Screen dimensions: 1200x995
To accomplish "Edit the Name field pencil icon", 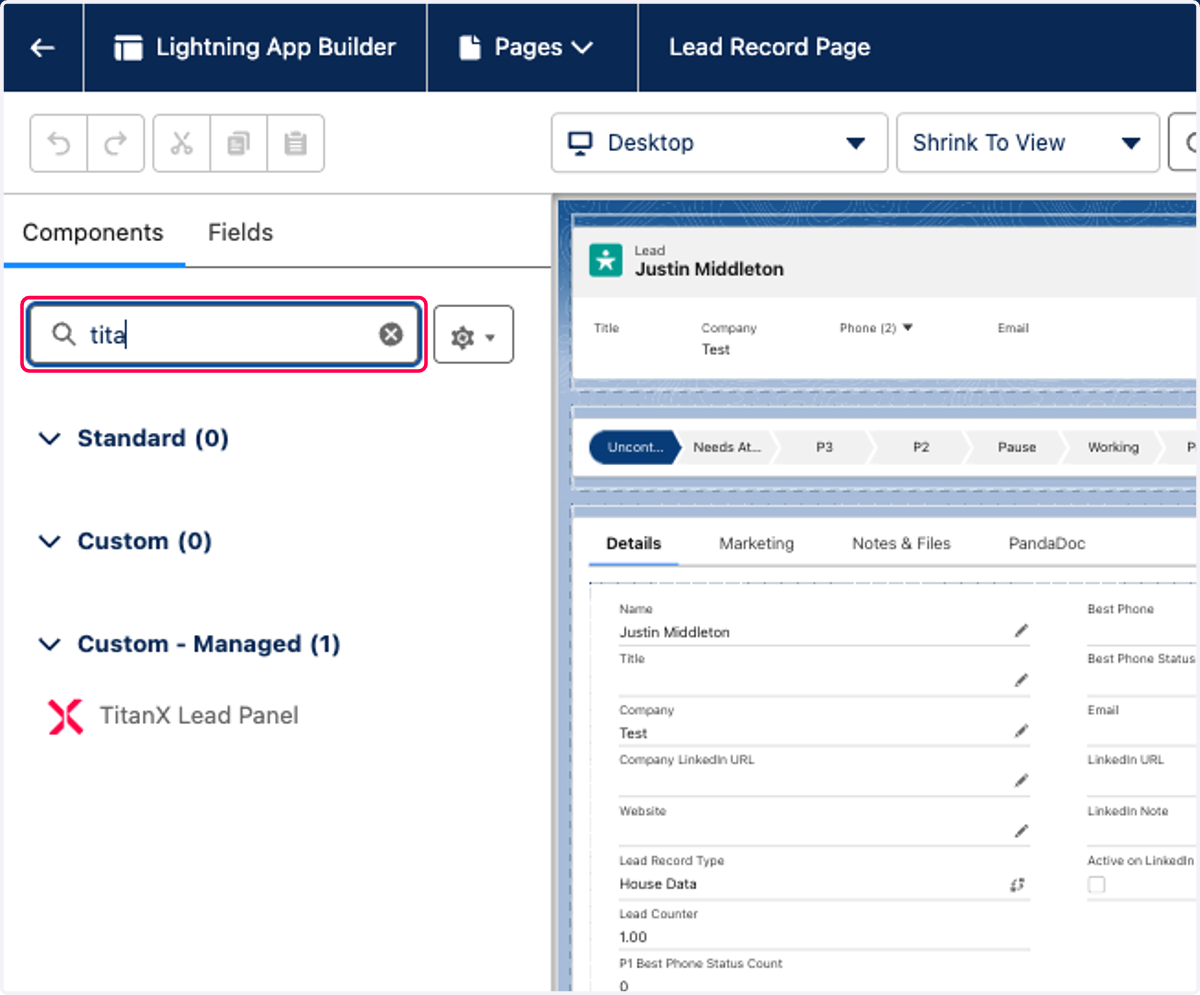I will click(1021, 631).
